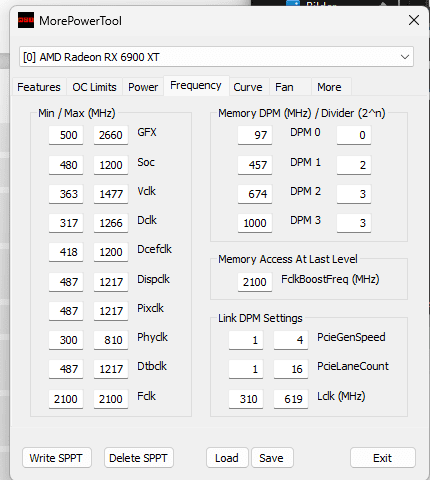Screen dimensions: 430x480
Task: Click the Fclk maximum frequency field
Action: pyautogui.click(x=111, y=399)
